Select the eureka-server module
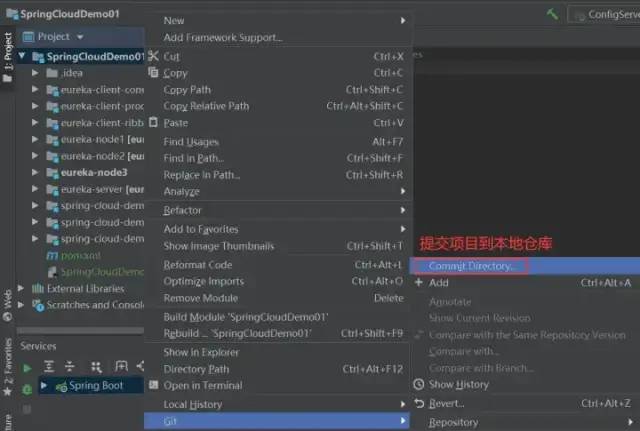Viewport: 640px width, 431px height. tap(95, 189)
